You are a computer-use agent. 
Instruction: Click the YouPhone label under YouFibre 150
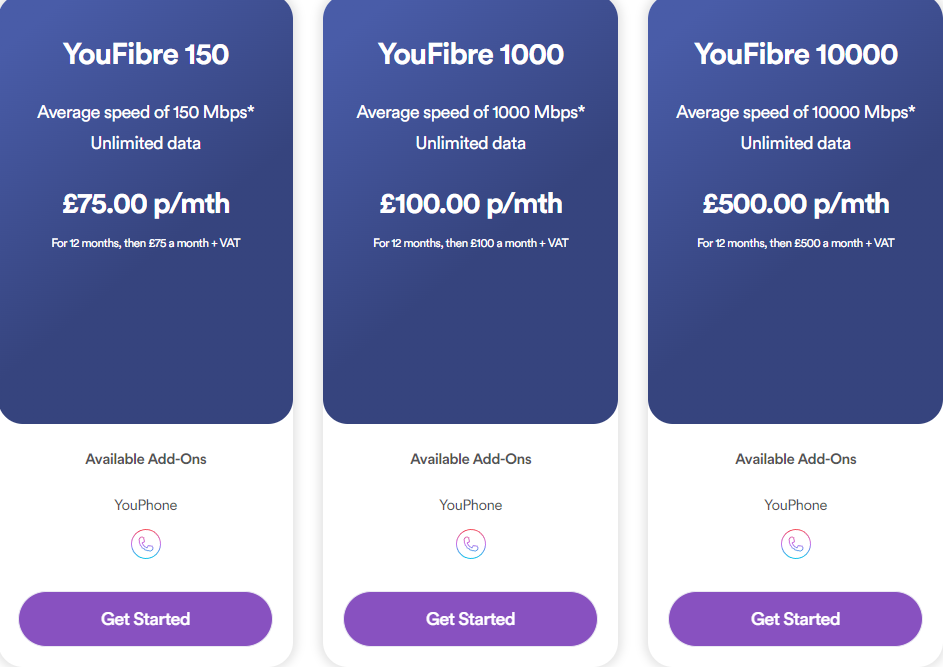point(146,505)
